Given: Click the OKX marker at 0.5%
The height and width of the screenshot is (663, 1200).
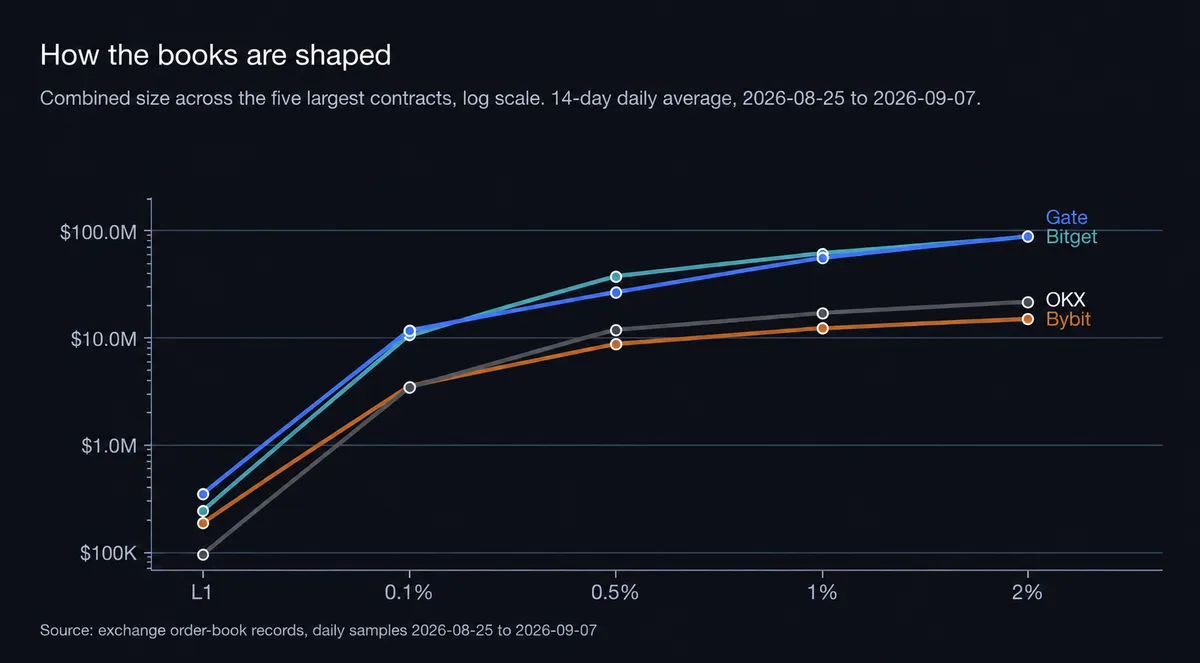Looking at the screenshot, I should [616, 330].
